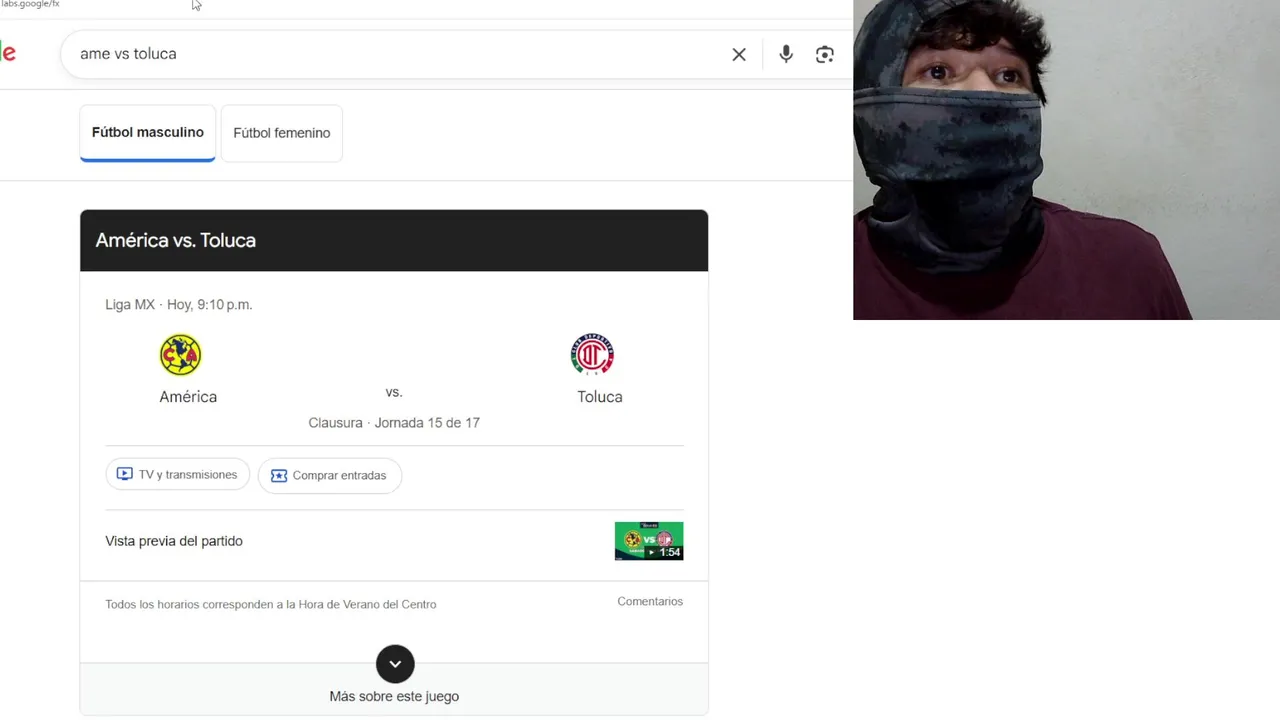The image size is (1280, 720).
Task: Click Comprar entradas button
Action: tap(329, 476)
